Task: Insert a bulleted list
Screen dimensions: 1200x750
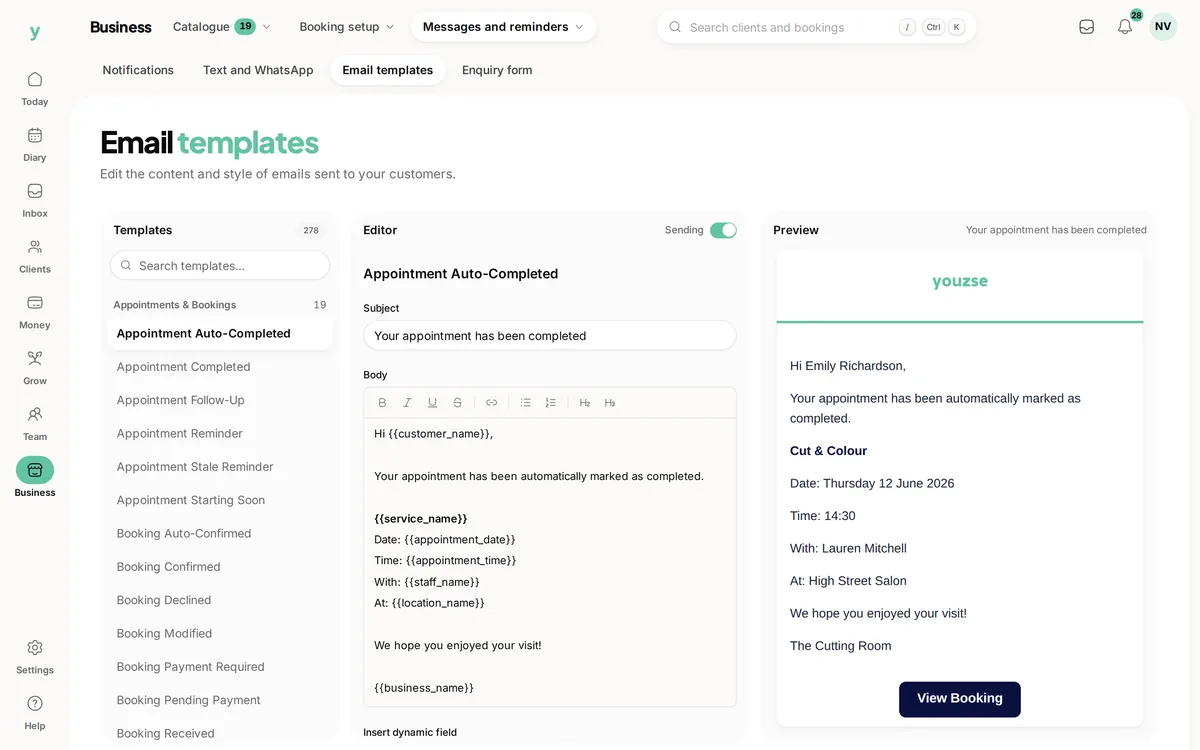Action: coord(525,403)
